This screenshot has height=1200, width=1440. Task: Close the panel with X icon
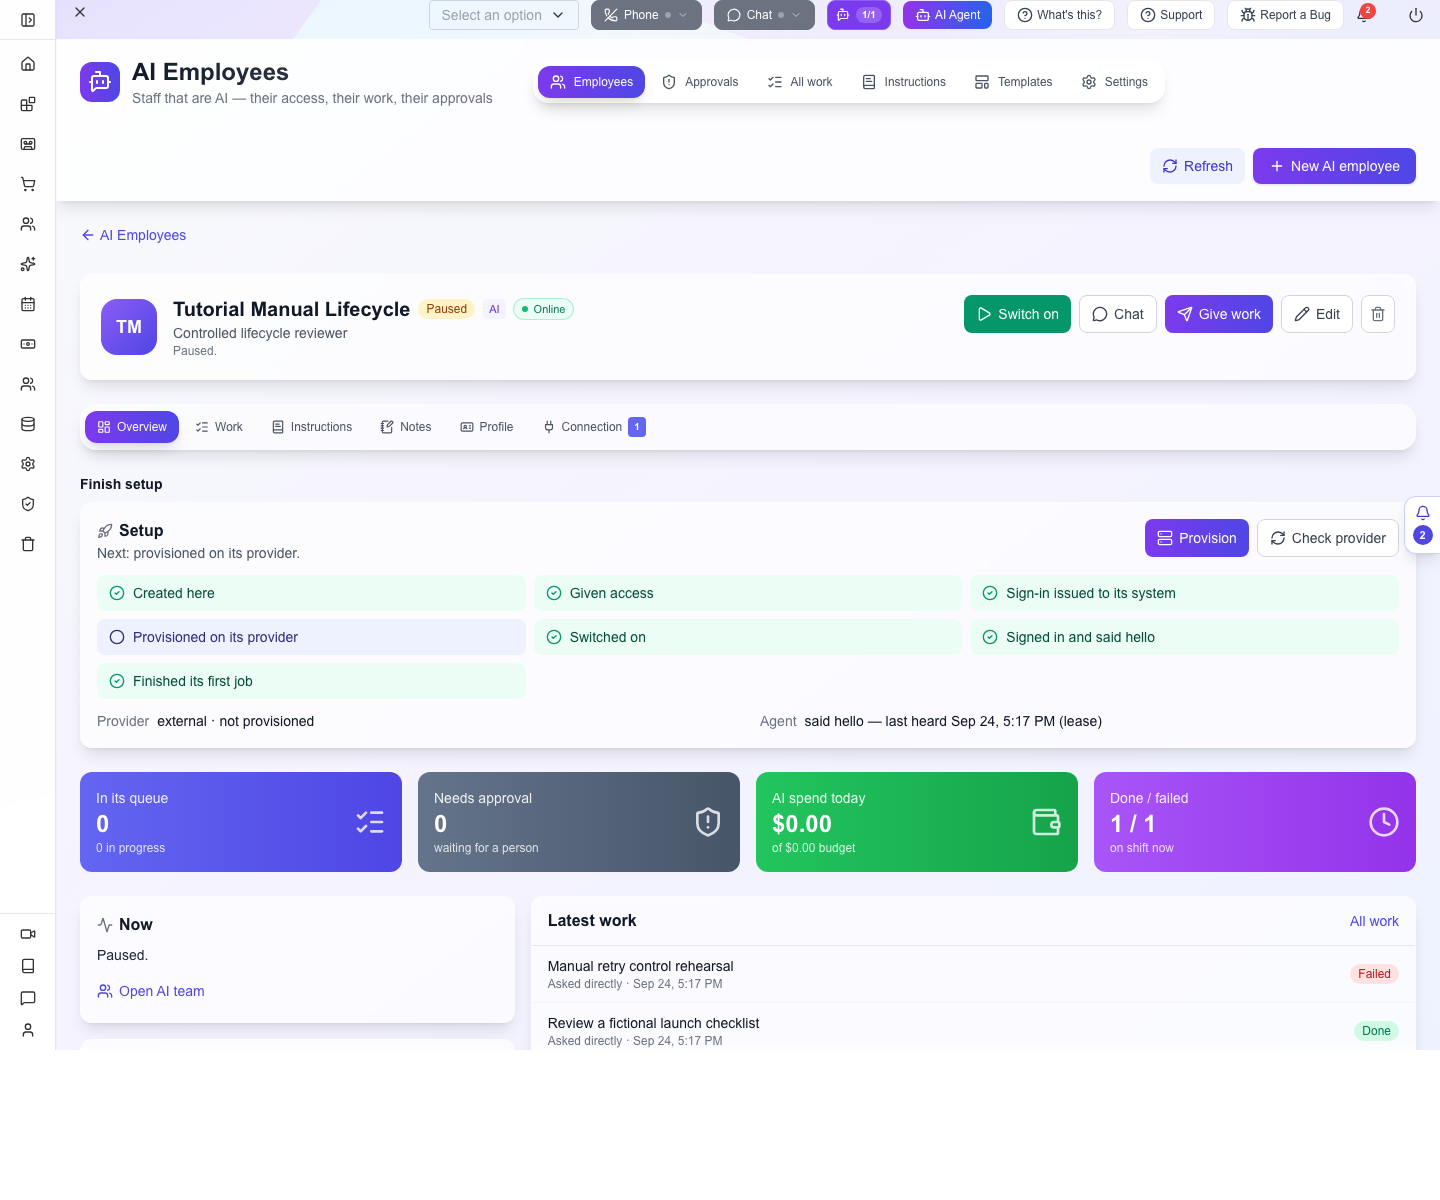click(x=80, y=12)
